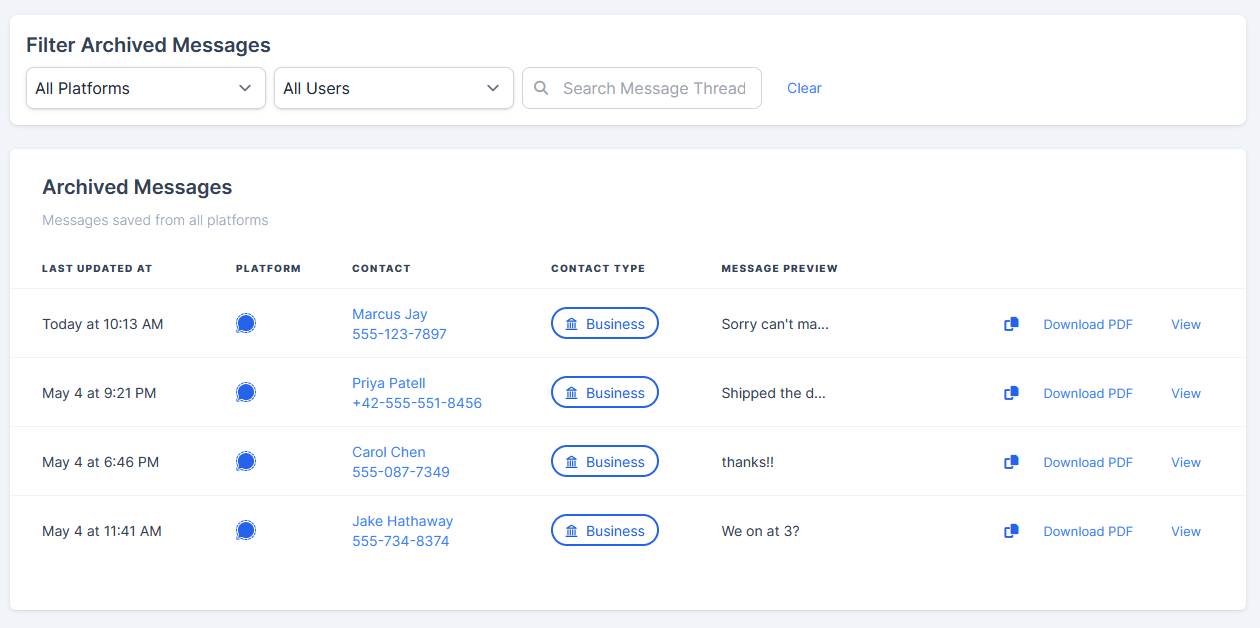
Task: Click the Signal icon beside Priya Patell's entry
Action: 246,392
